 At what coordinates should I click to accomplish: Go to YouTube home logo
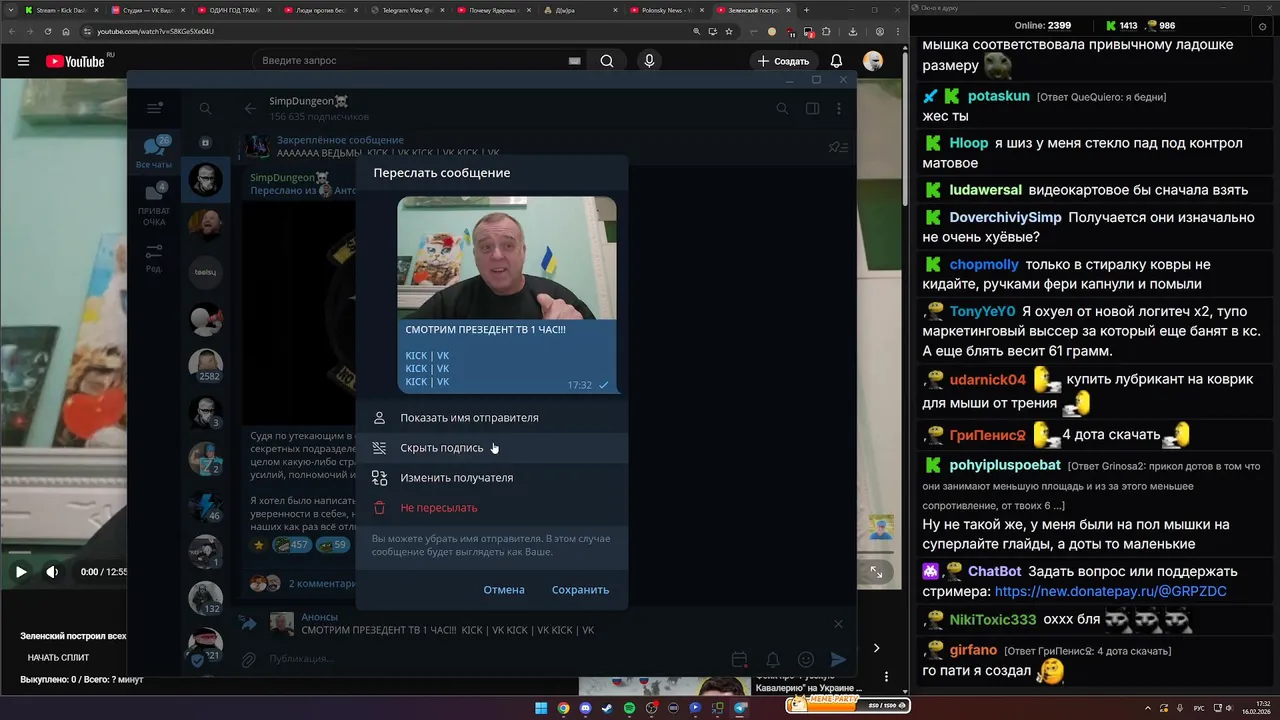76,61
